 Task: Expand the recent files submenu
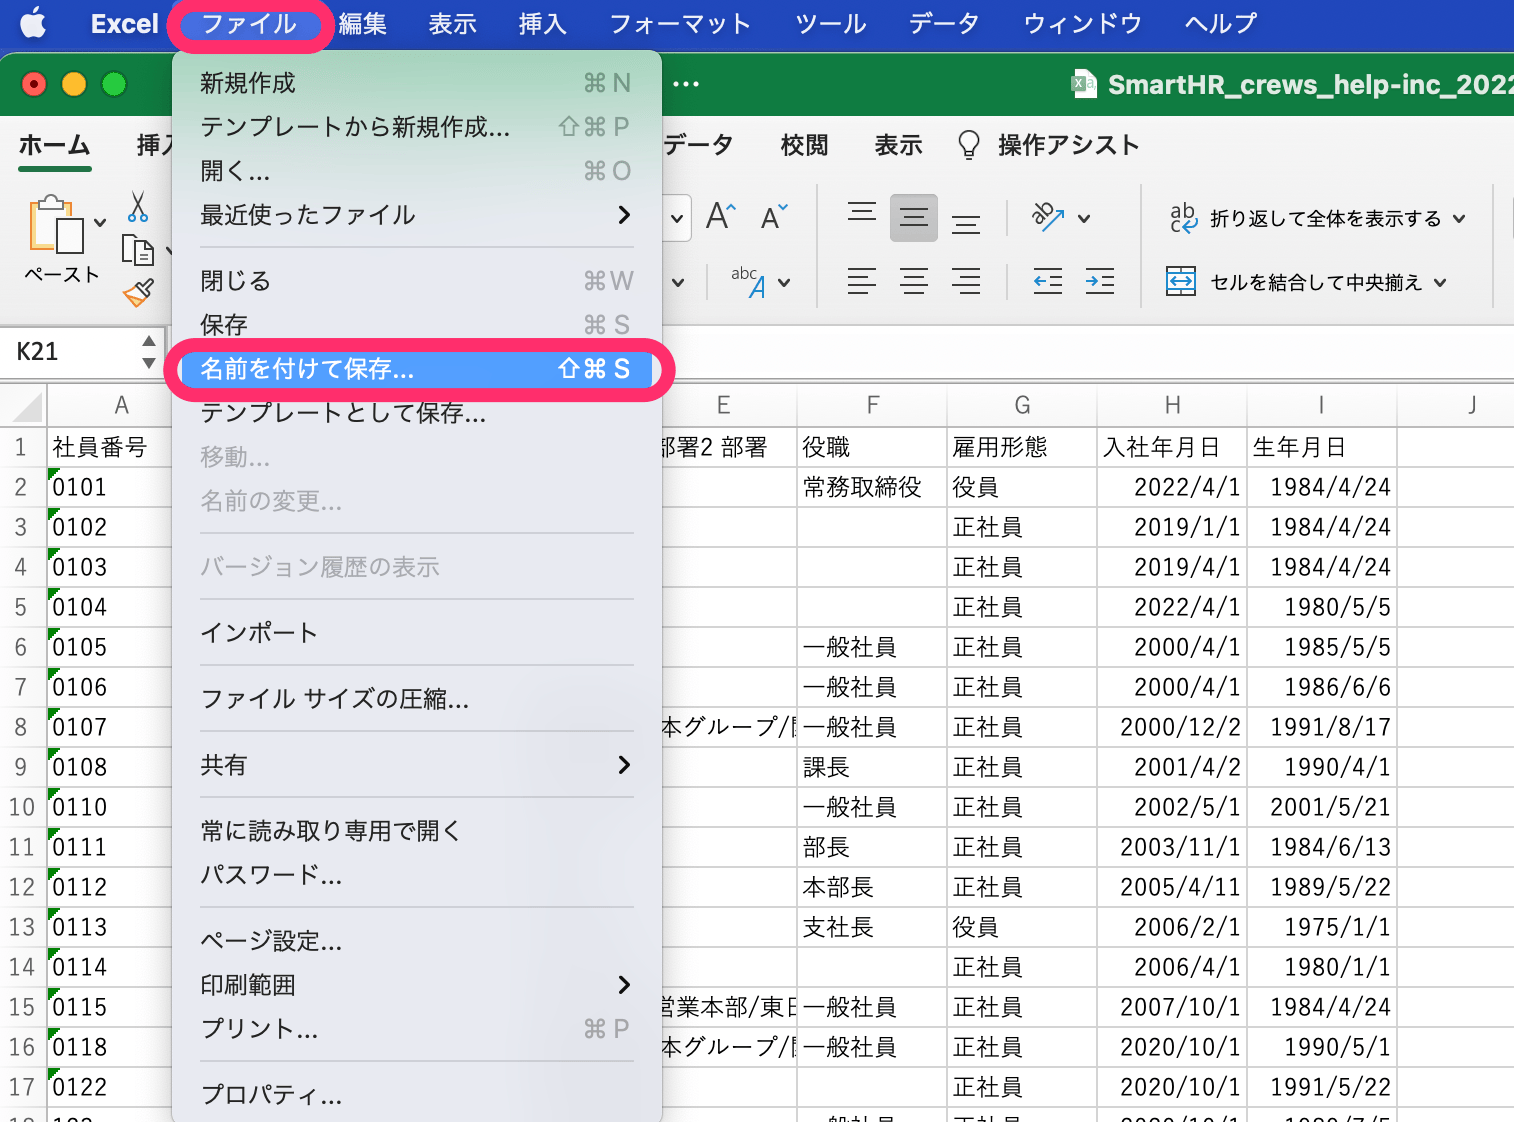point(624,215)
